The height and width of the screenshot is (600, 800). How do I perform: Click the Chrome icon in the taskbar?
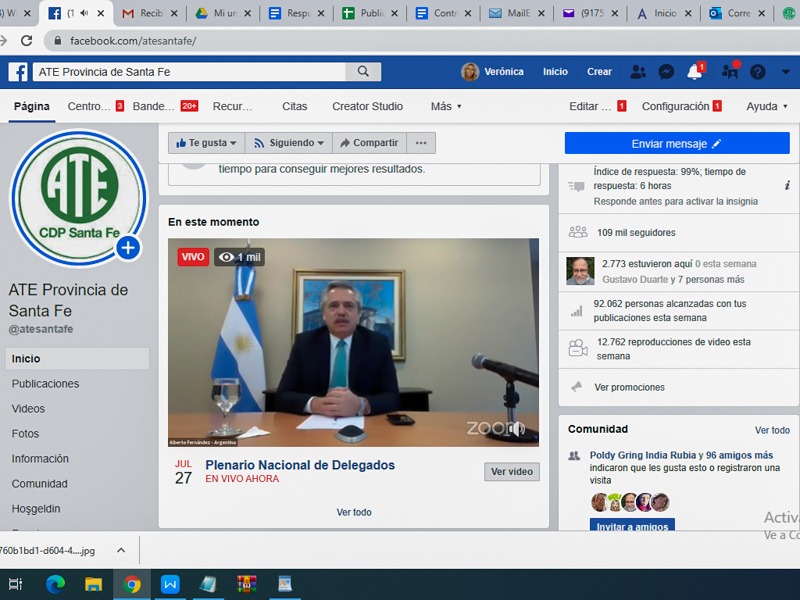click(132, 584)
